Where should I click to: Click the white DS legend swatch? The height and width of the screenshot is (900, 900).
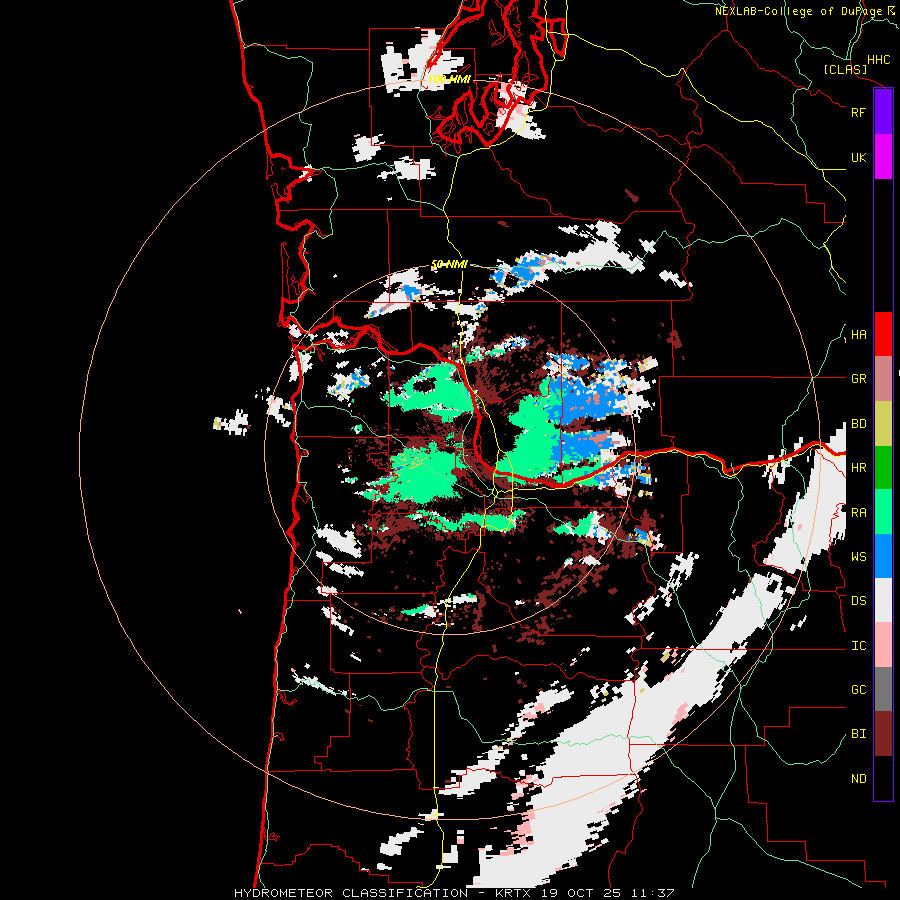click(883, 600)
